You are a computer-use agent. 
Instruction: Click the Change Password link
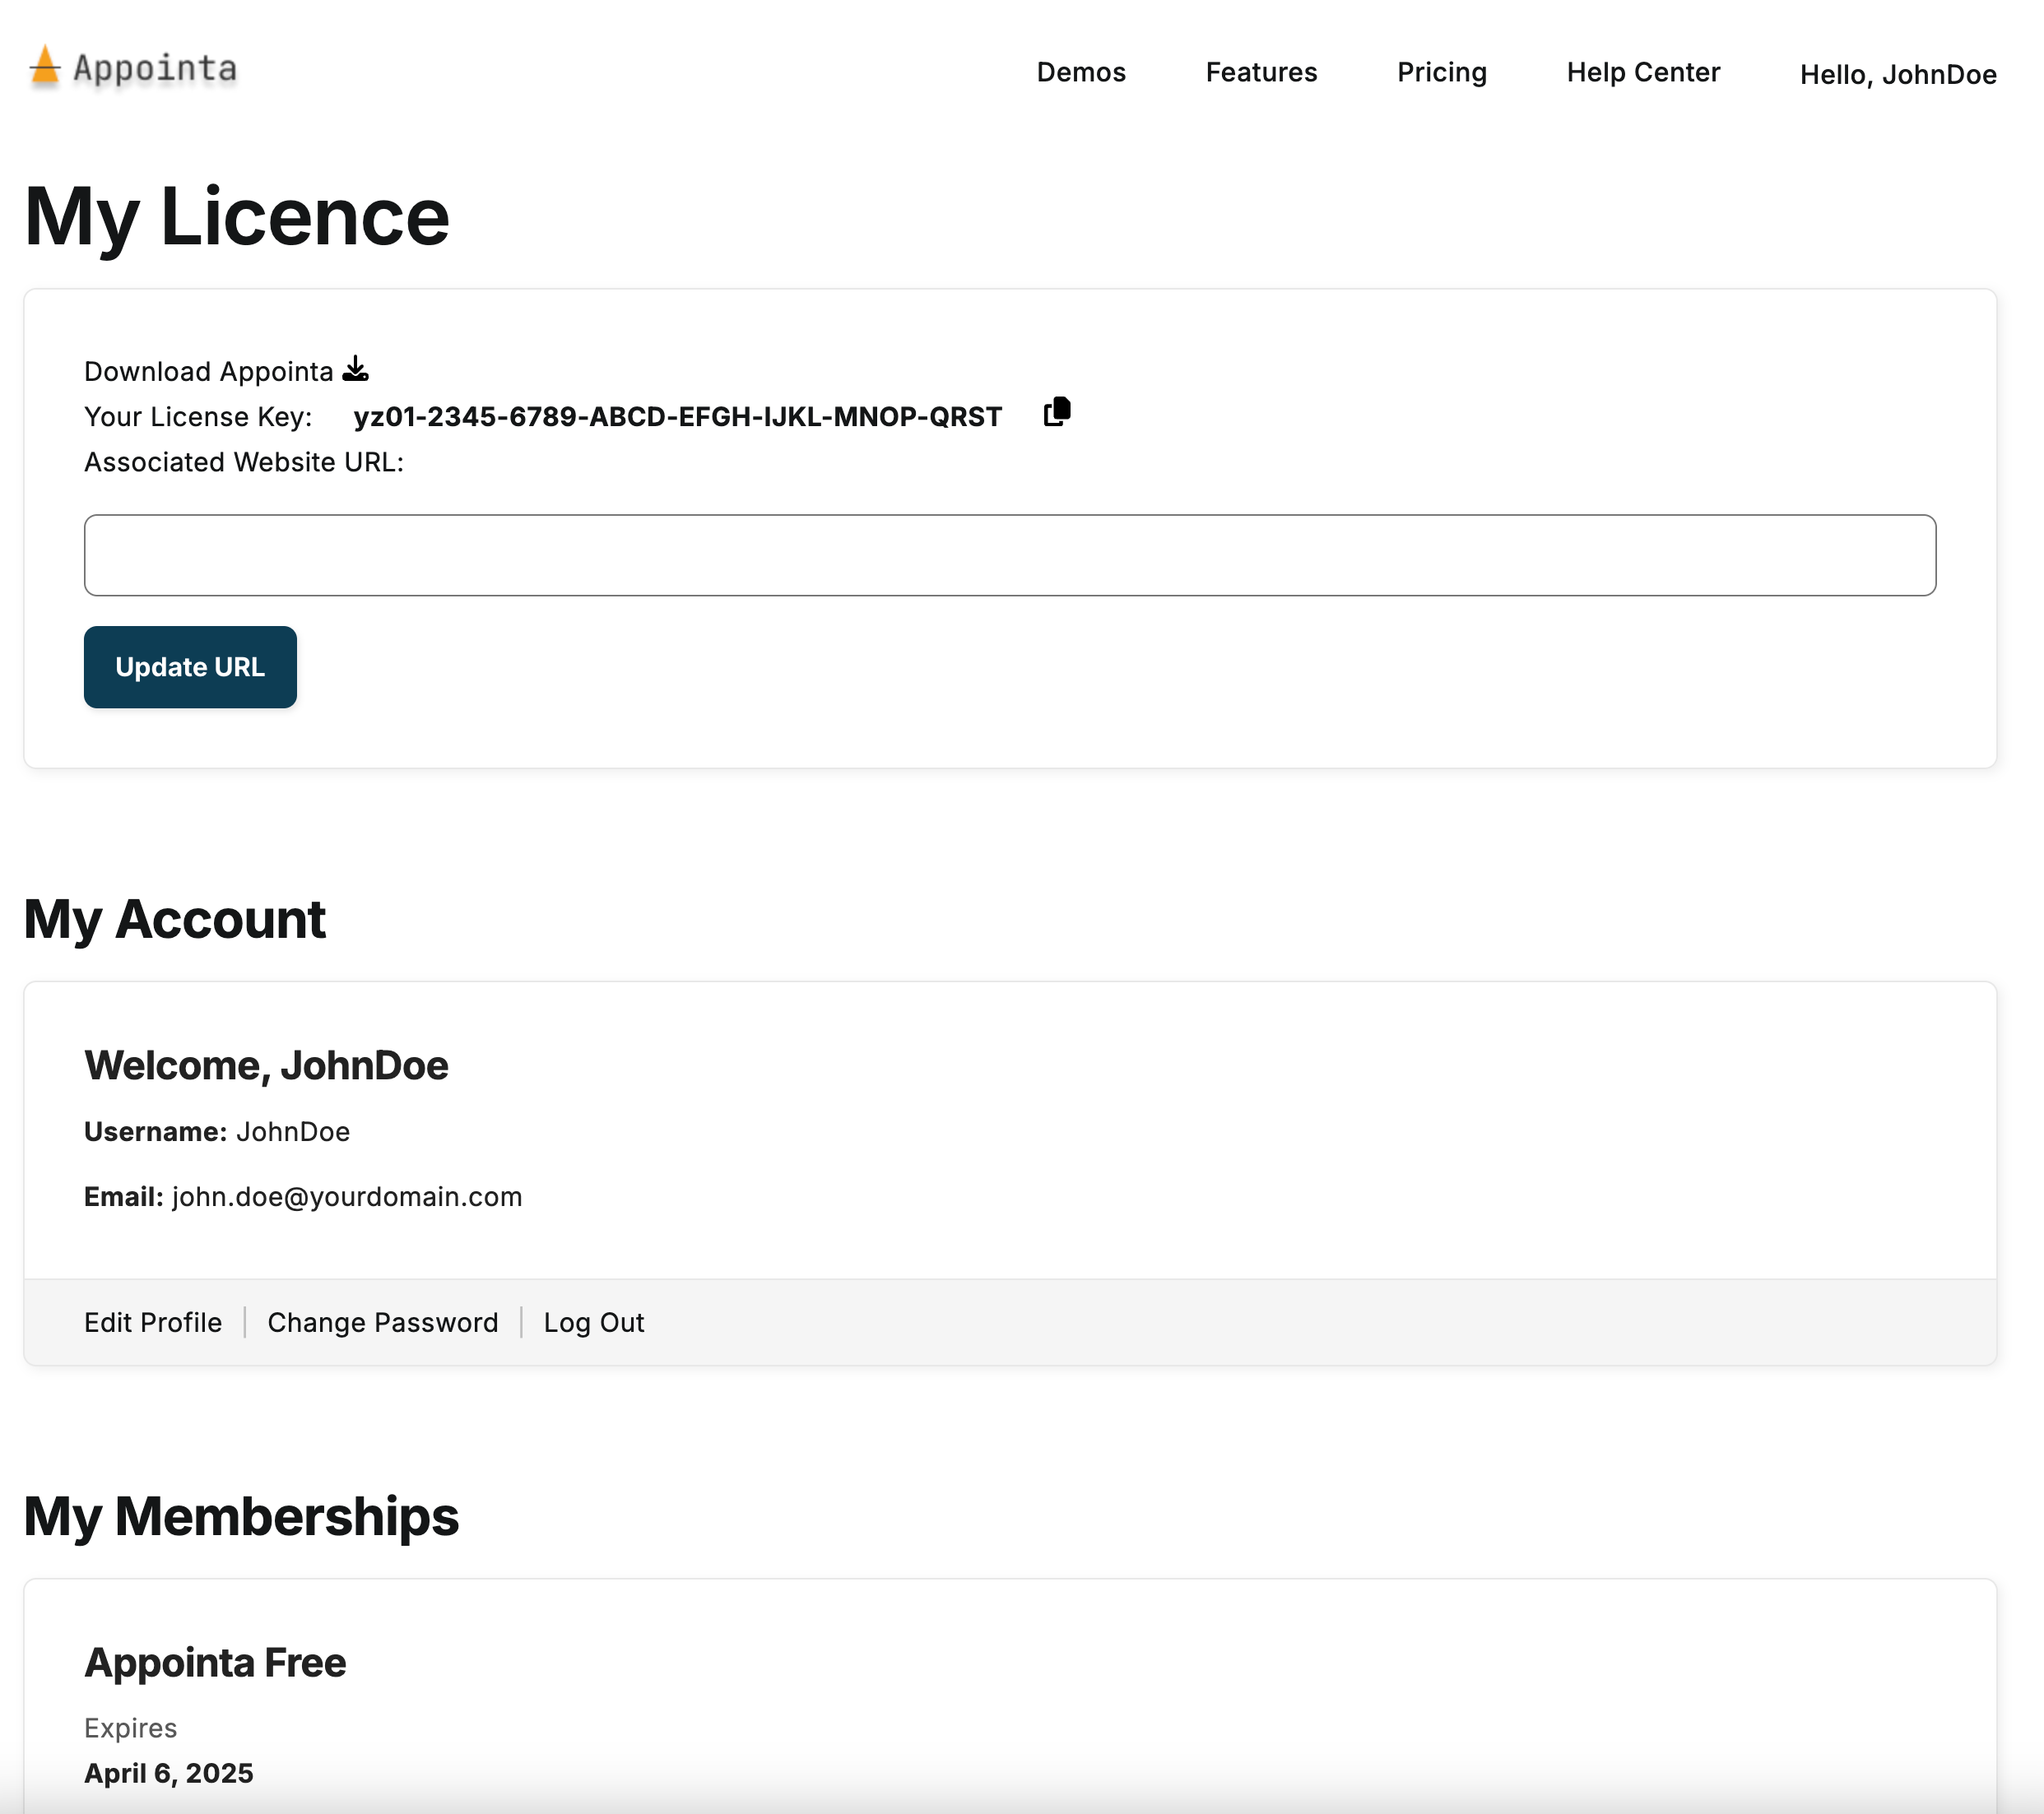pyautogui.click(x=382, y=1322)
